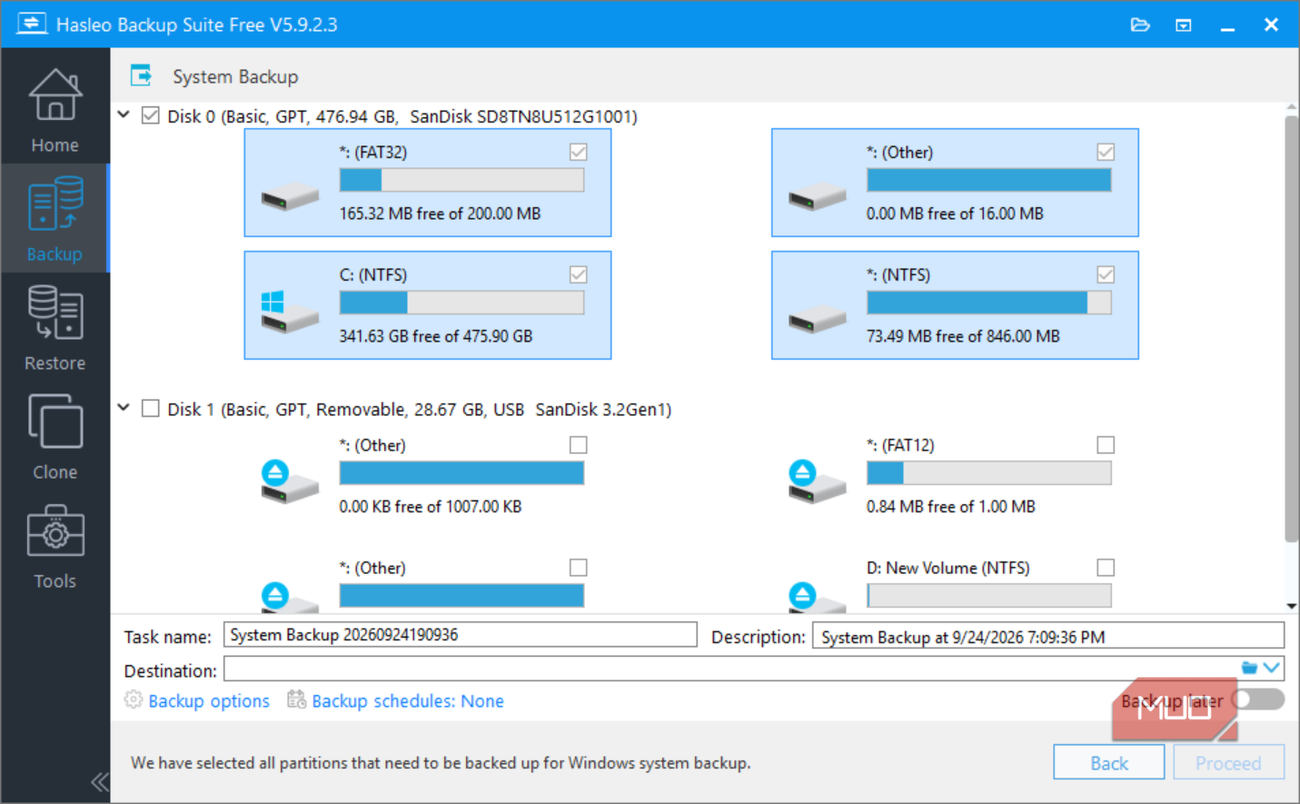Open the Clone section

[x=54, y=436]
